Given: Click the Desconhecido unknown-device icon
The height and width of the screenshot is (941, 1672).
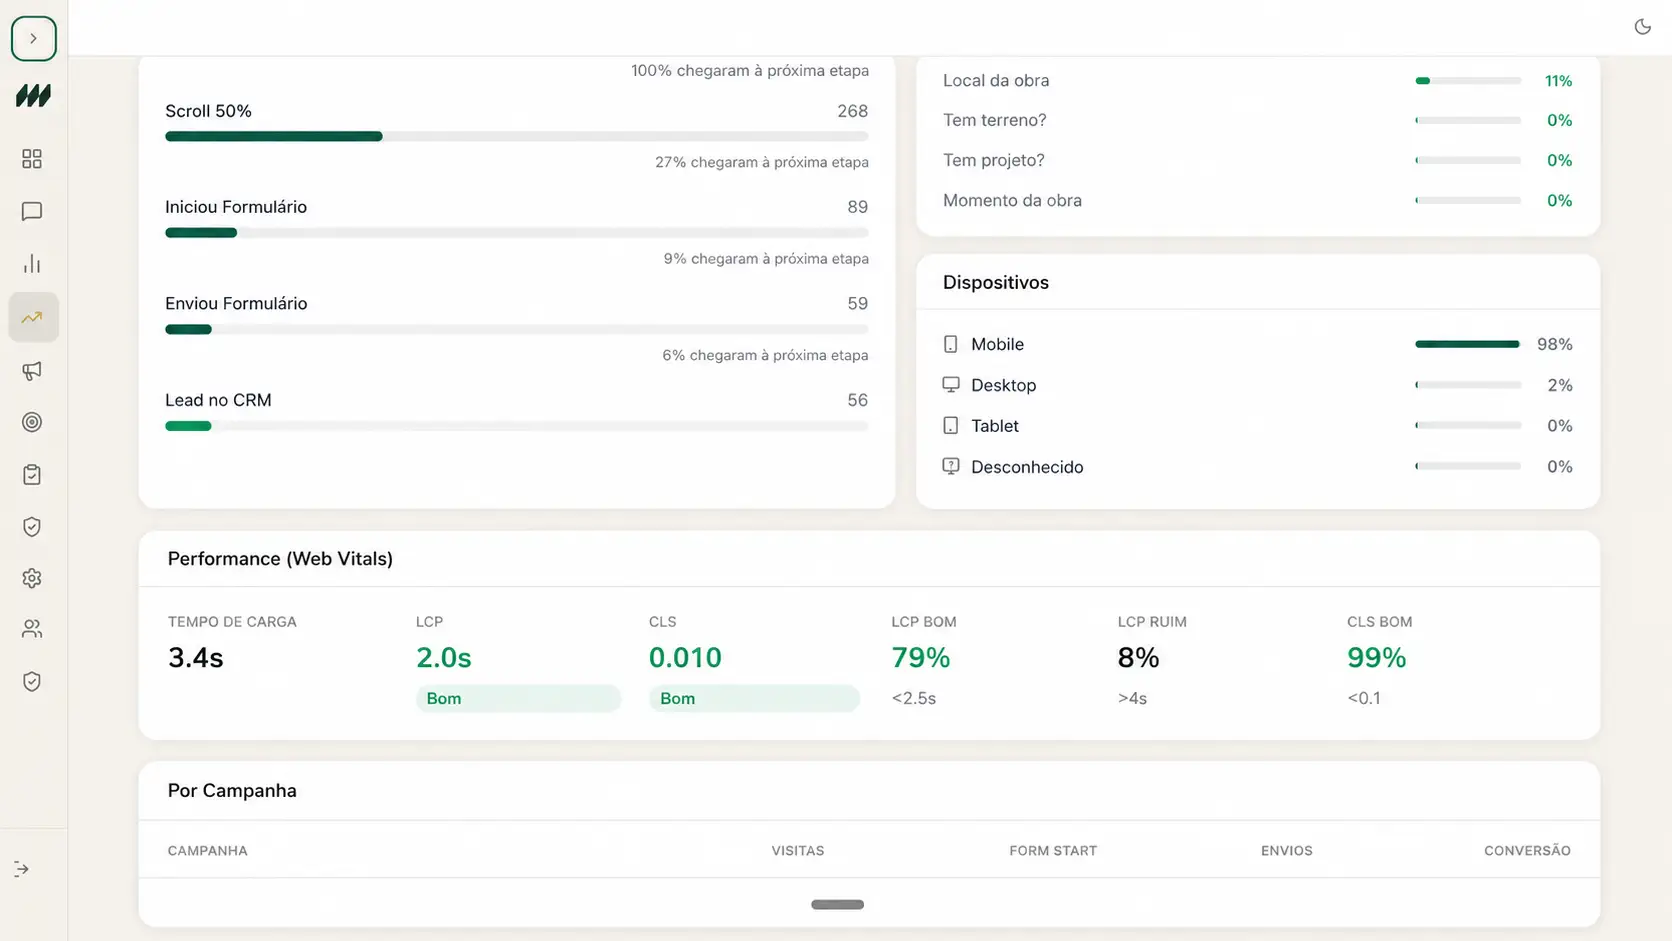Looking at the screenshot, I should 950,467.
